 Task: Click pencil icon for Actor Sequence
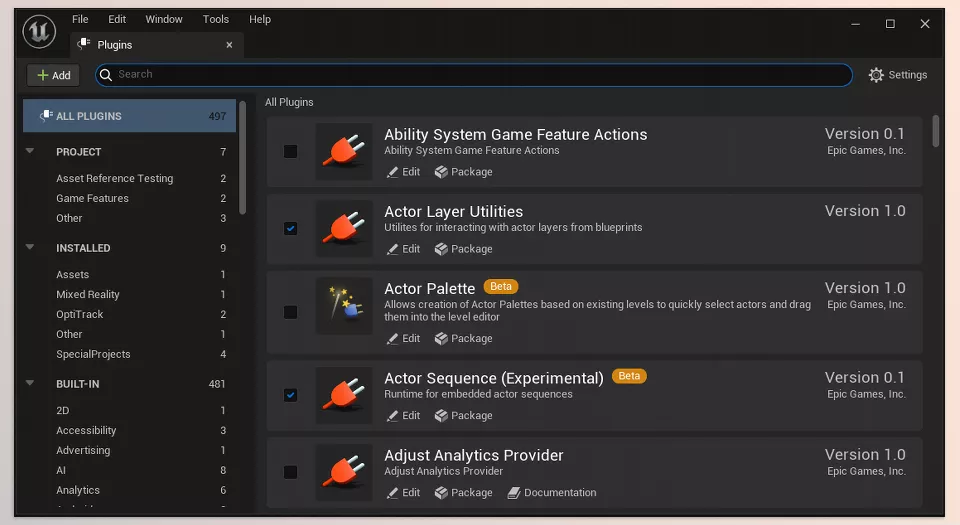coord(392,415)
